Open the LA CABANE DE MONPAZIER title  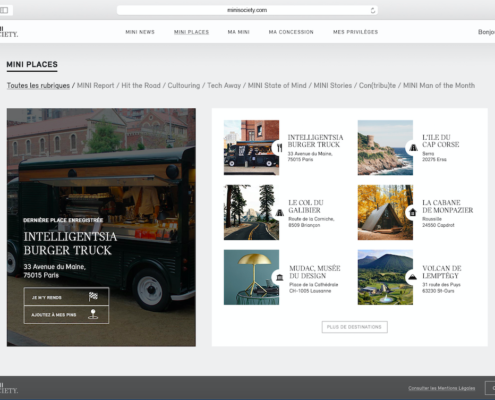[x=448, y=206]
